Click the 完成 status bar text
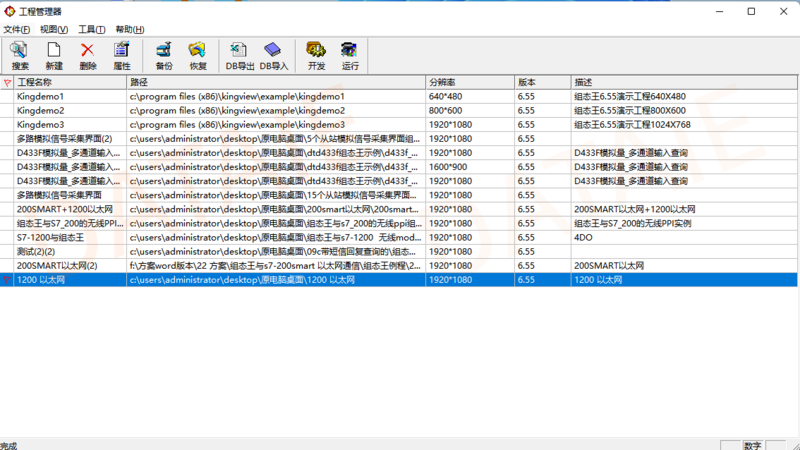The image size is (800, 450). pos(9,445)
